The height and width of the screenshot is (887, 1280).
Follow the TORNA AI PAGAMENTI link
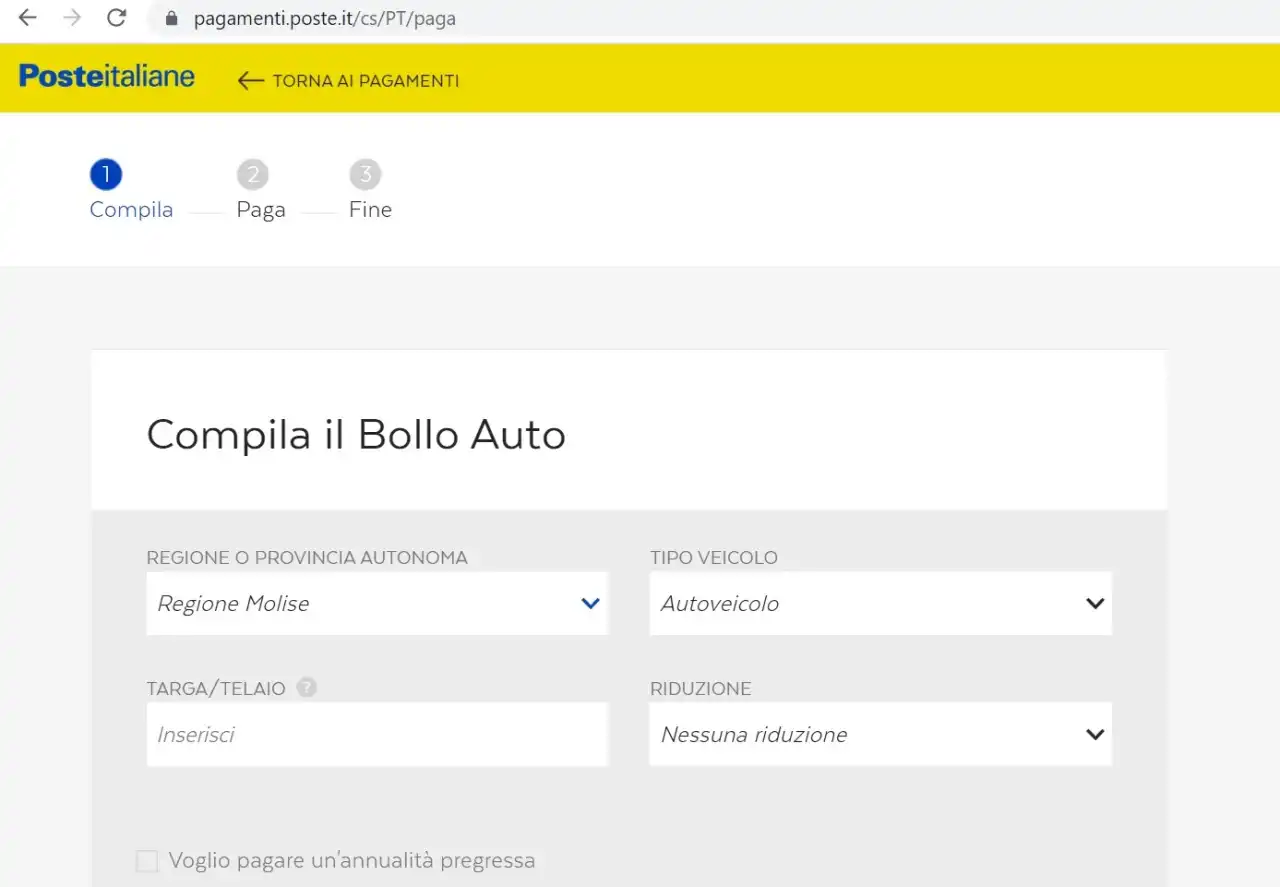(x=366, y=81)
